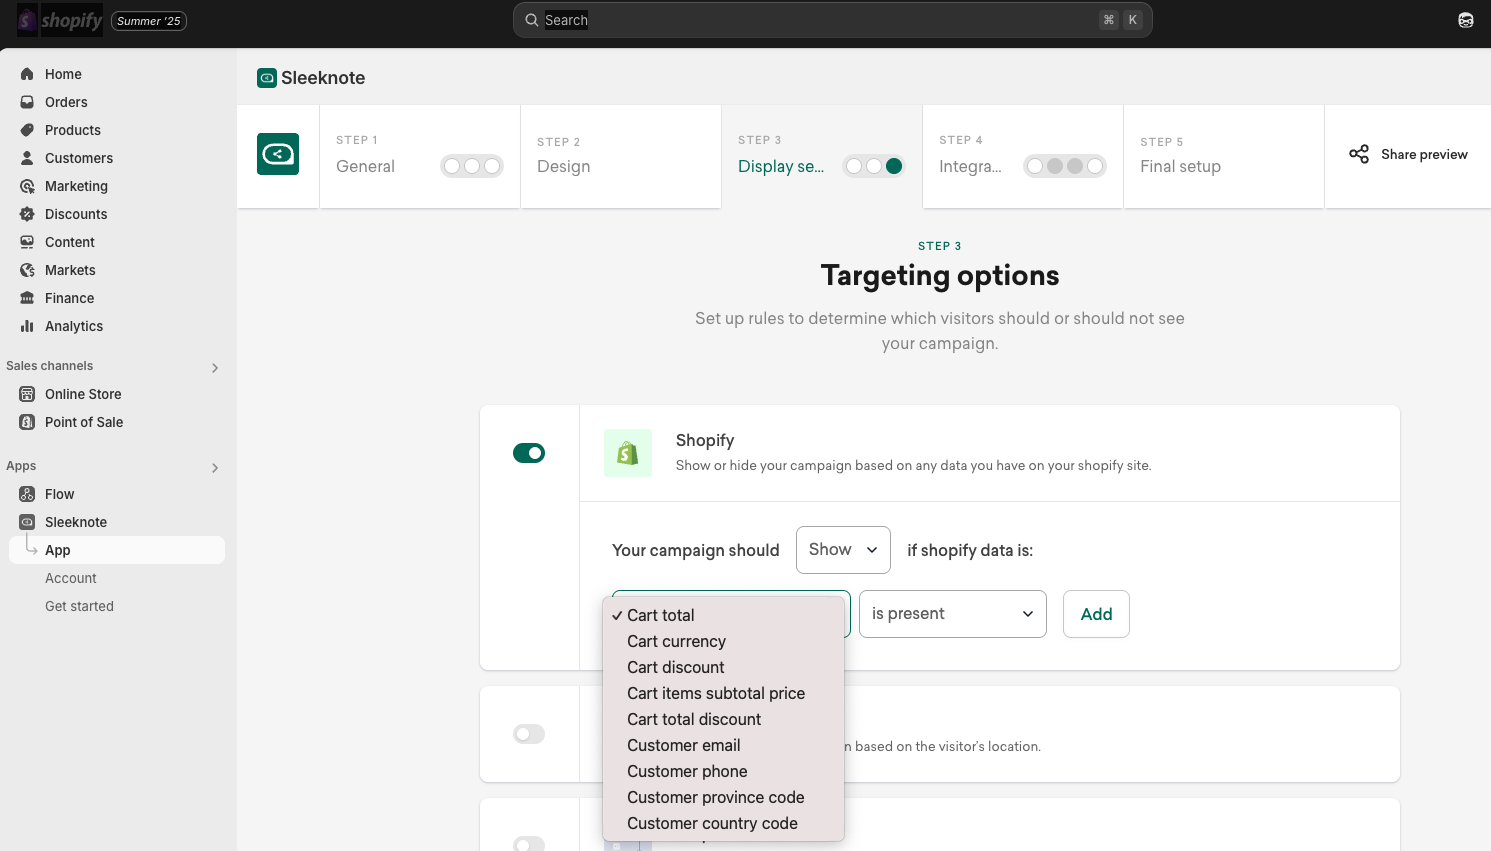The width and height of the screenshot is (1491, 851).
Task: Go to Step 2 Design tab
Action: tap(621, 156)
